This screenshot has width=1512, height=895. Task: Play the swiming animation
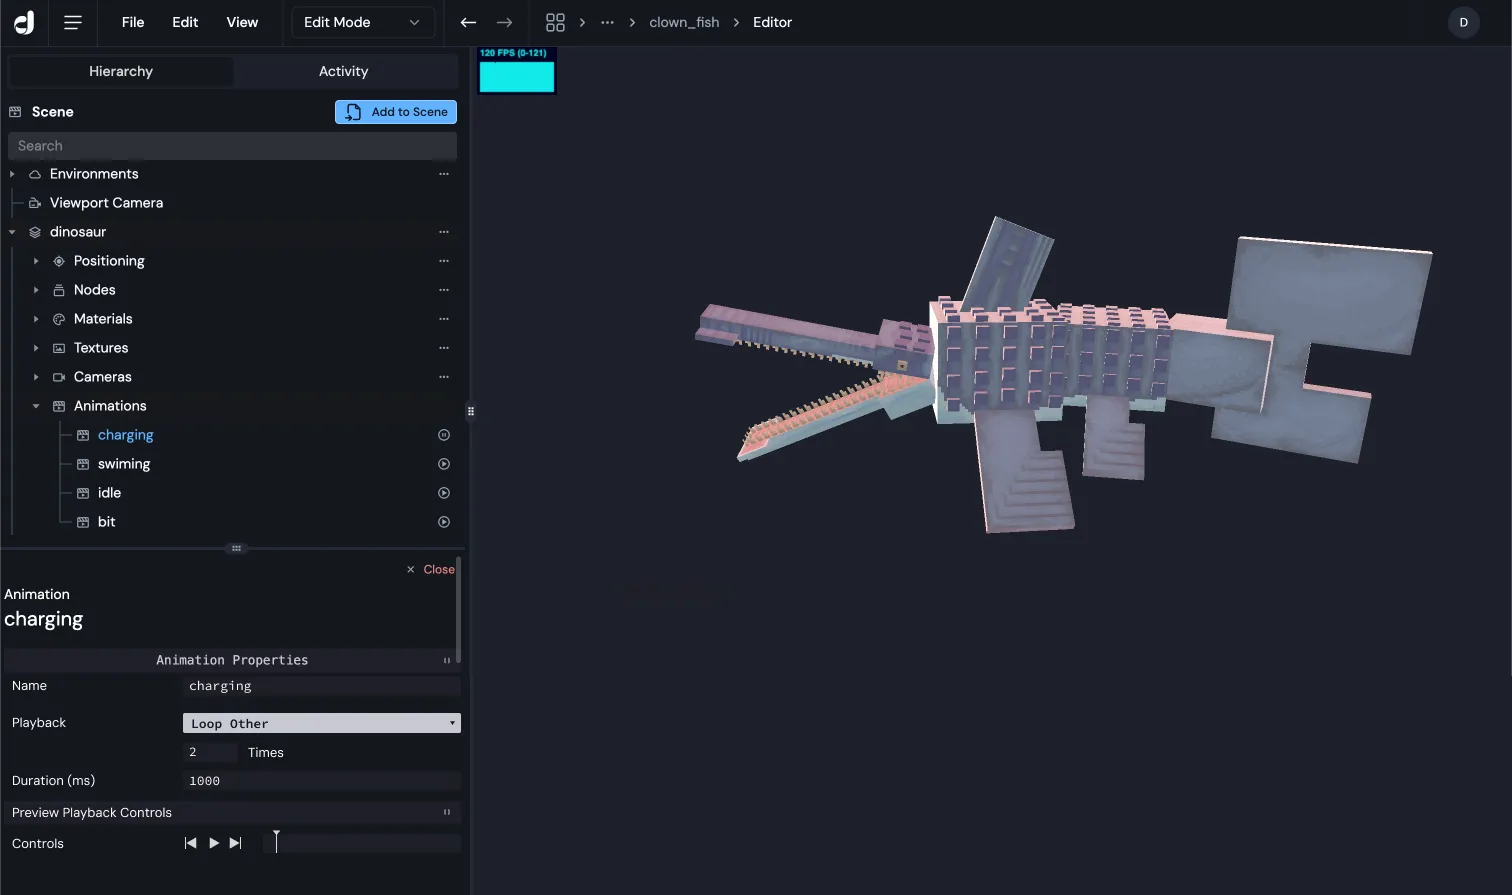(x=444, y=464)
